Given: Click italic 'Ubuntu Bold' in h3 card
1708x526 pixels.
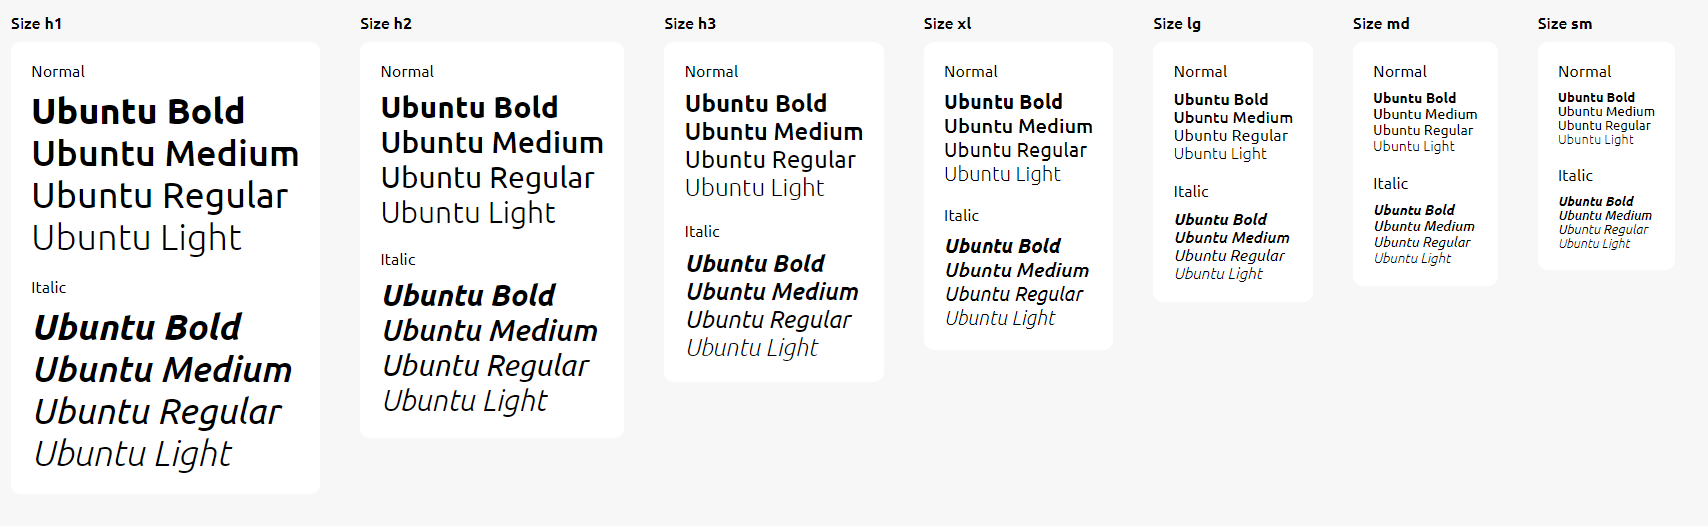Looking at the screenshot, I should point(755,264).
